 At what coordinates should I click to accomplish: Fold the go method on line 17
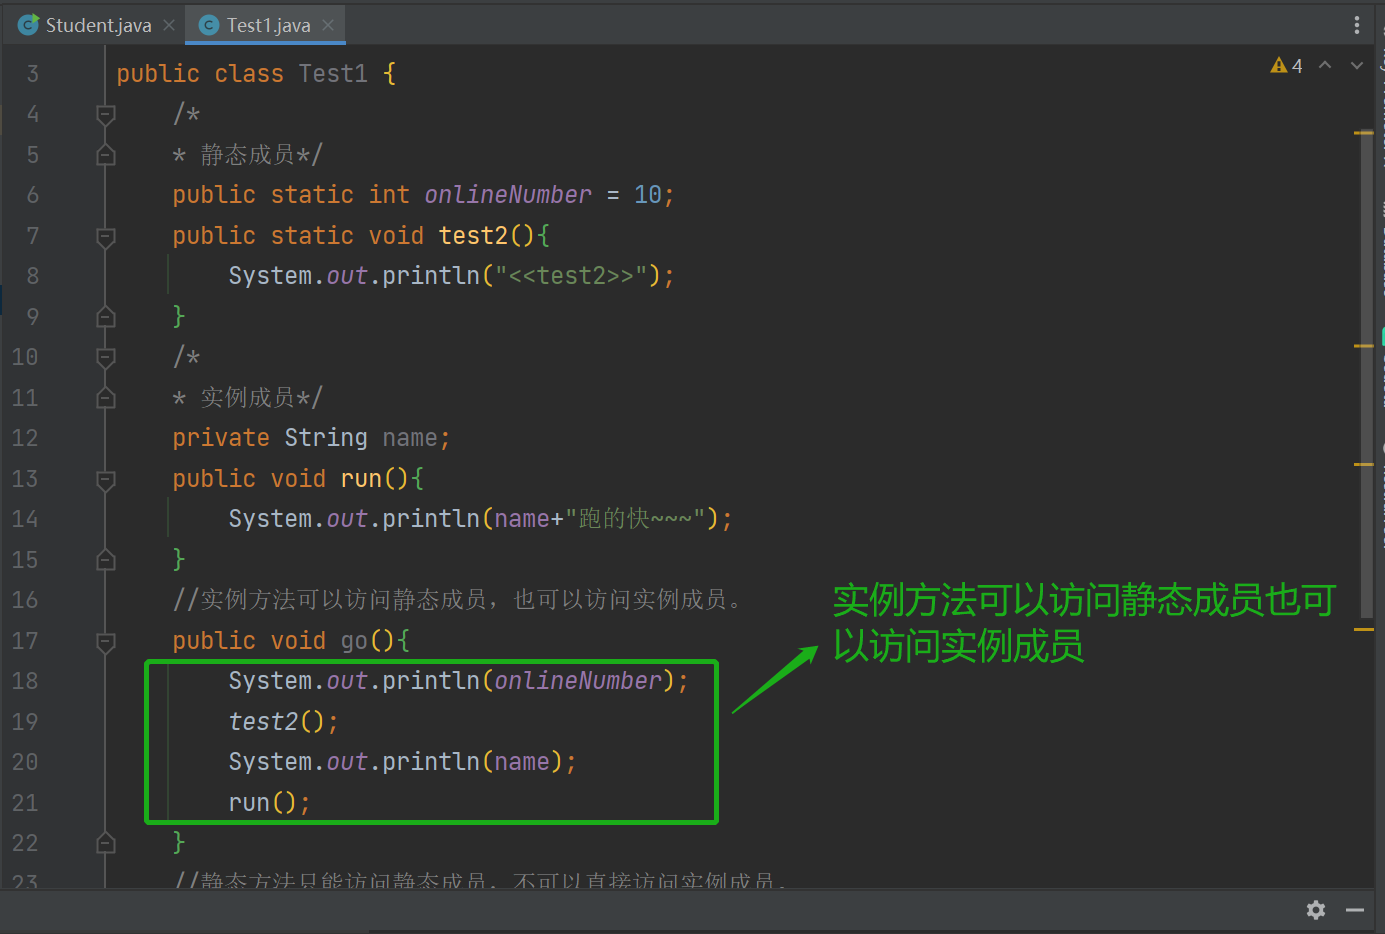106,641
